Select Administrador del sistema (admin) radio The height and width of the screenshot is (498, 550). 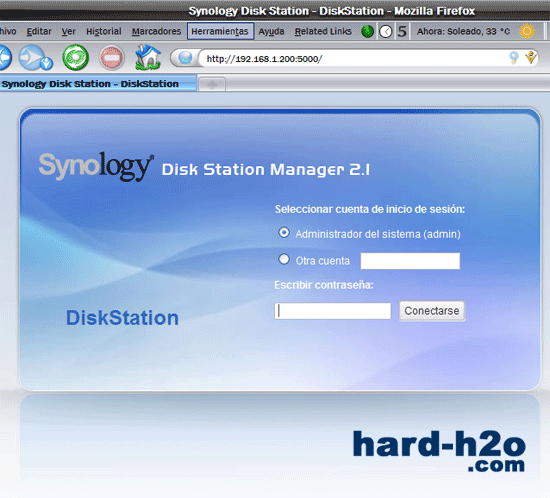tap(284, 233)
